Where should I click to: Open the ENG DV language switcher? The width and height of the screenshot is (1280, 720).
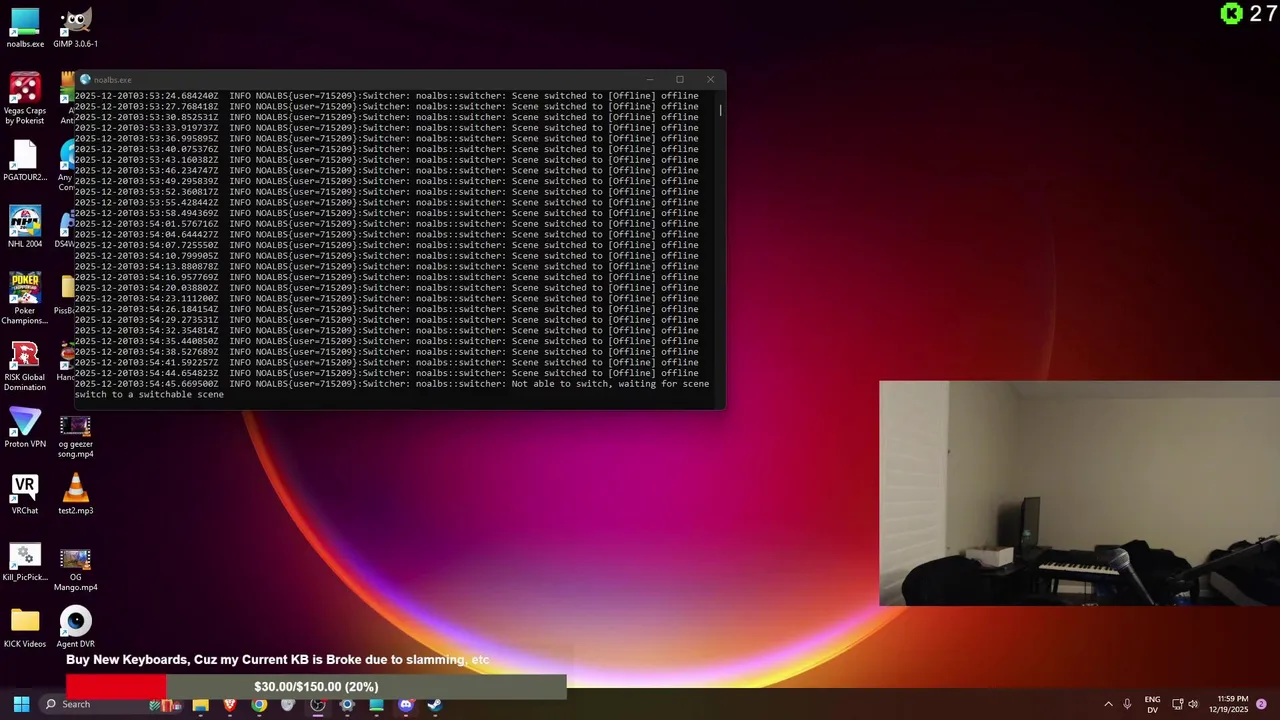pos(1152,704)
